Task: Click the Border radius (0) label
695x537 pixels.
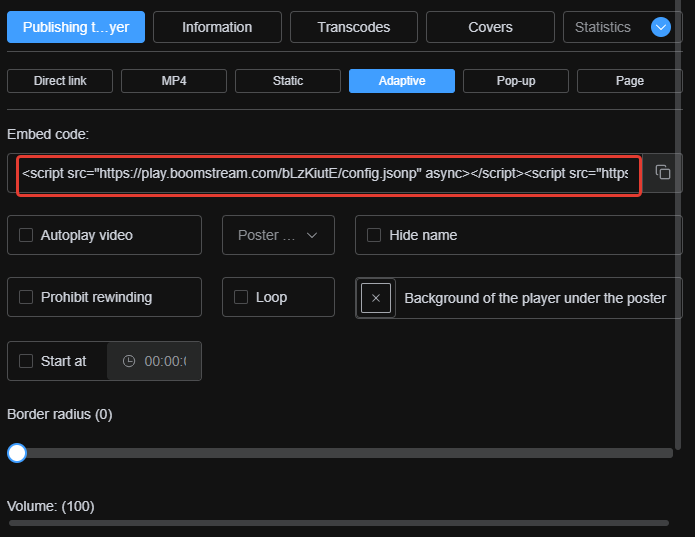Action: click(60, 414)
